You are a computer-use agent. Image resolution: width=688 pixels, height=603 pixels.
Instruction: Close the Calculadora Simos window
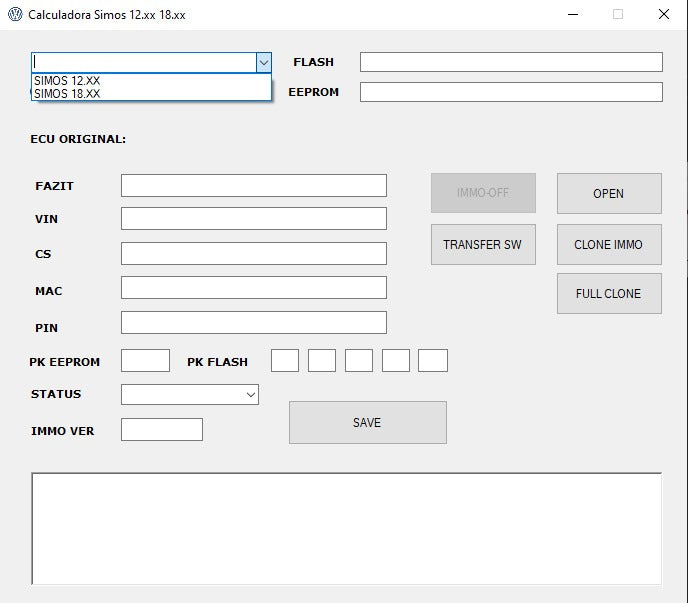point(664,14)
